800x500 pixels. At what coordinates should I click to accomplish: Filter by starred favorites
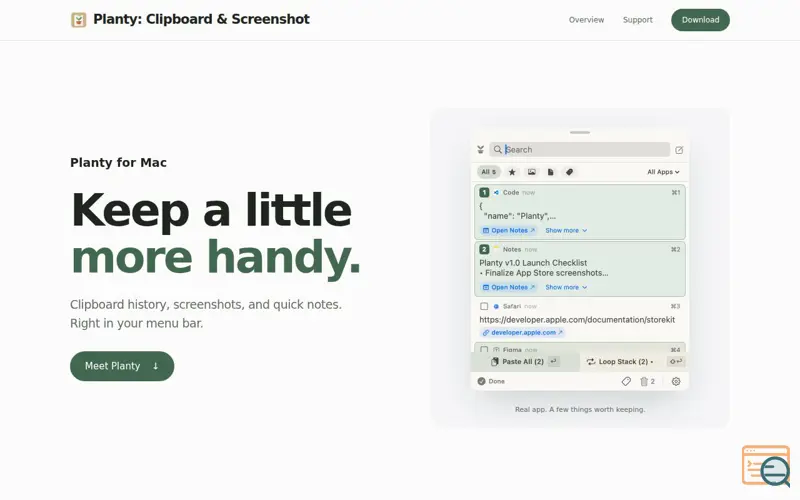[x=512, y=172]
